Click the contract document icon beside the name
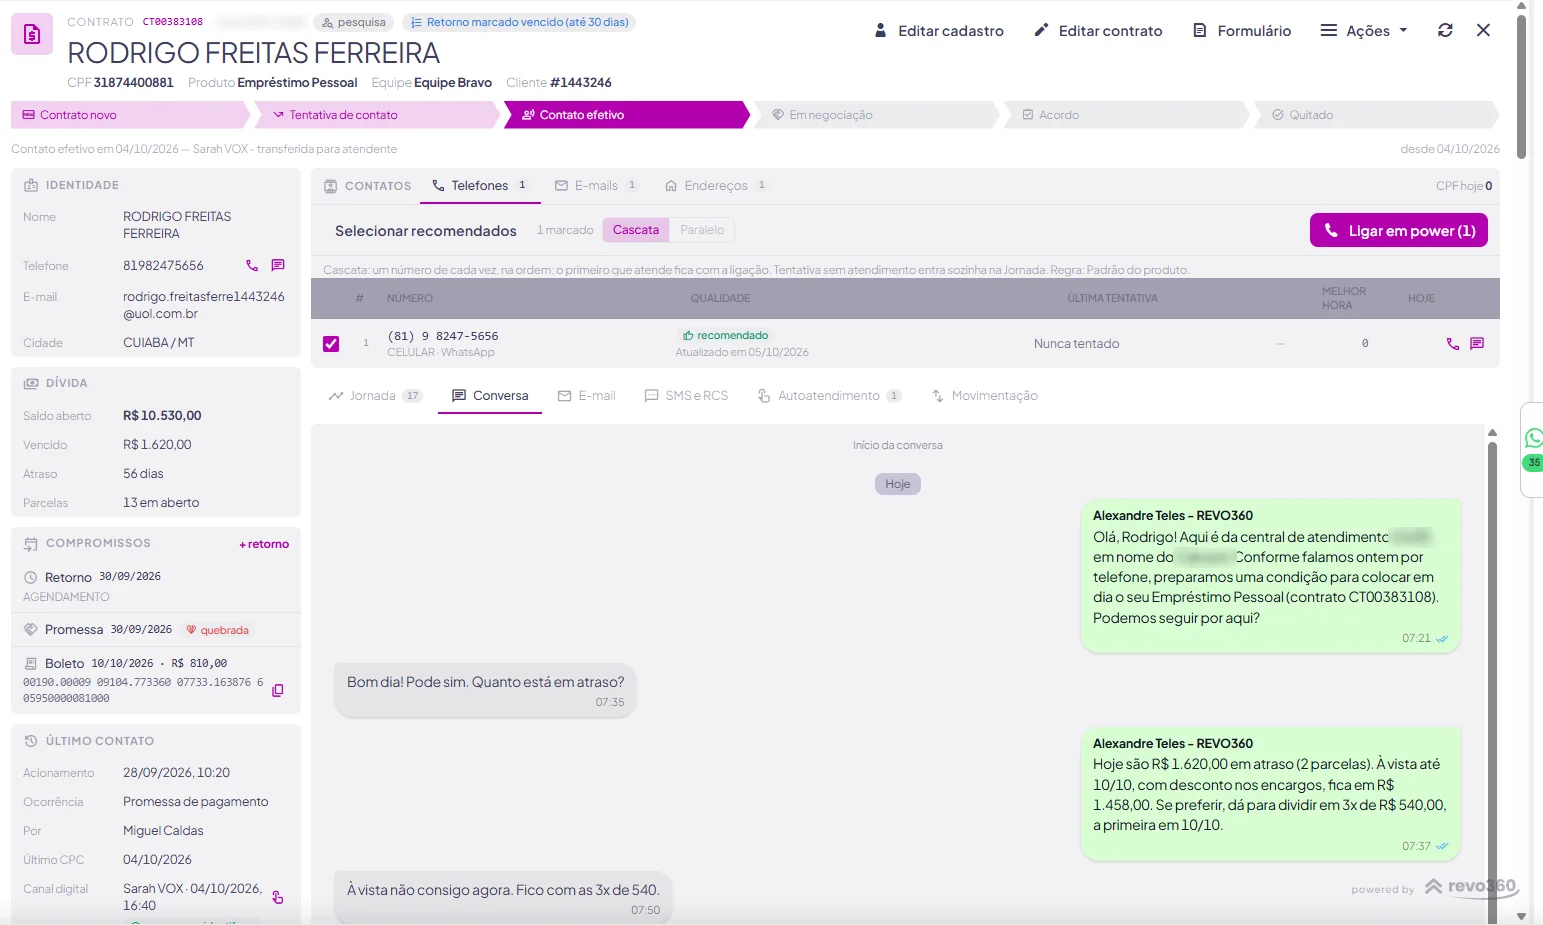Screen dimensions: 1543x925 pos(32,34)
